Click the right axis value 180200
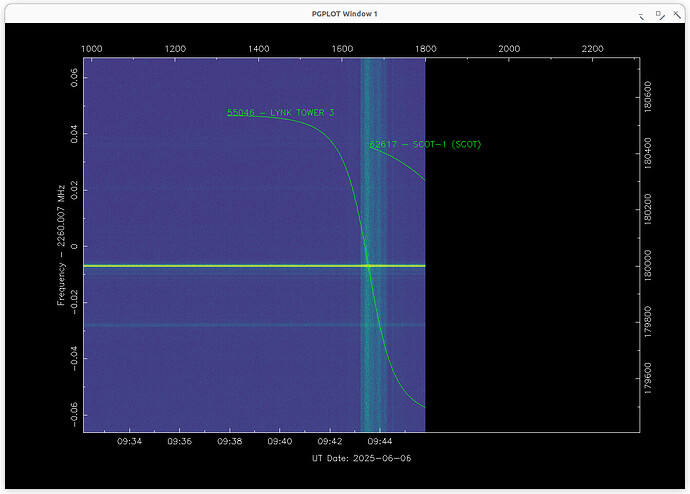The height and width of the screenshot is (494, 690). (647, 210)
